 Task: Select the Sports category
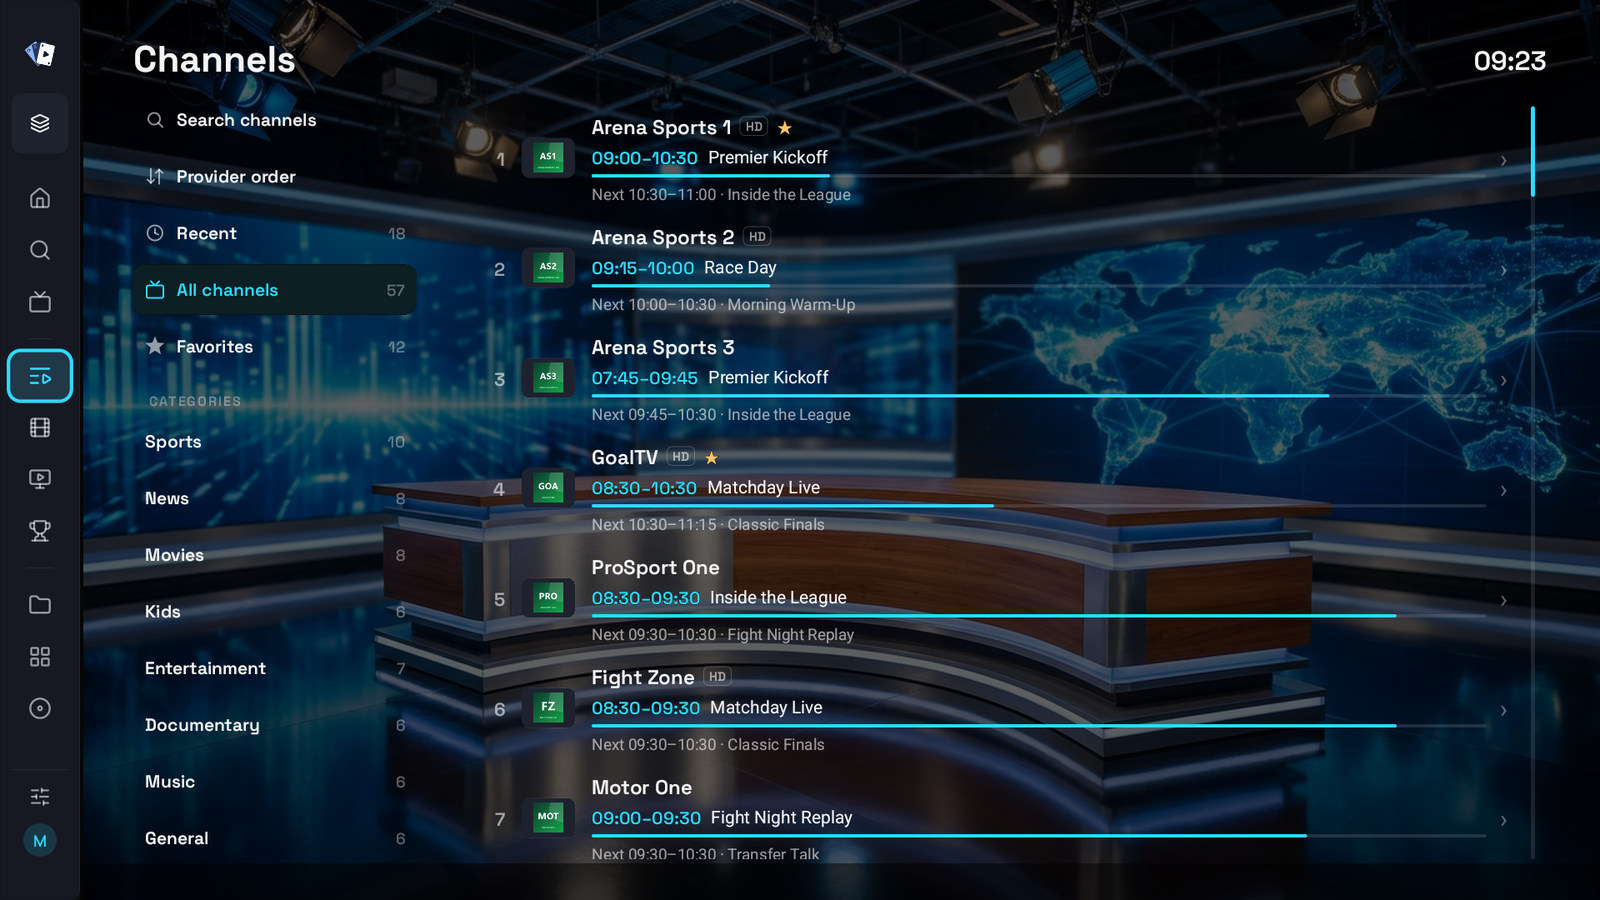pos(275,442)
